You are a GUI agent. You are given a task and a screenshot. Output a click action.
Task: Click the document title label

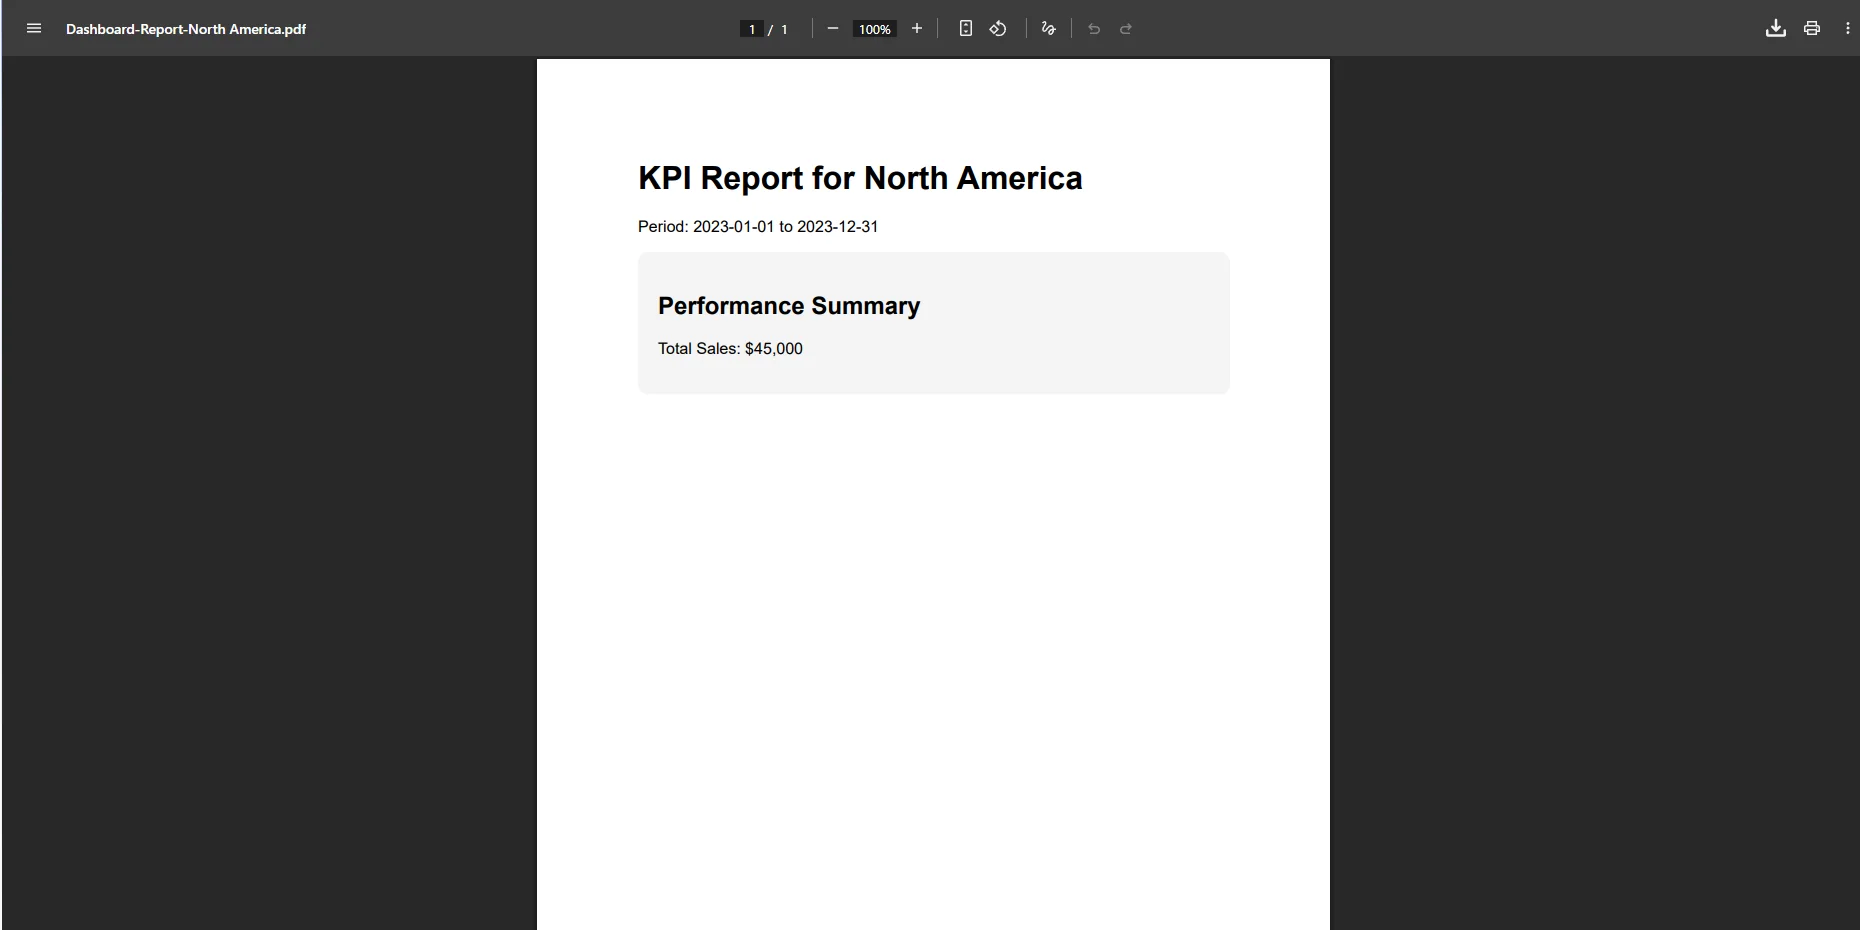[x=185, y=29]
